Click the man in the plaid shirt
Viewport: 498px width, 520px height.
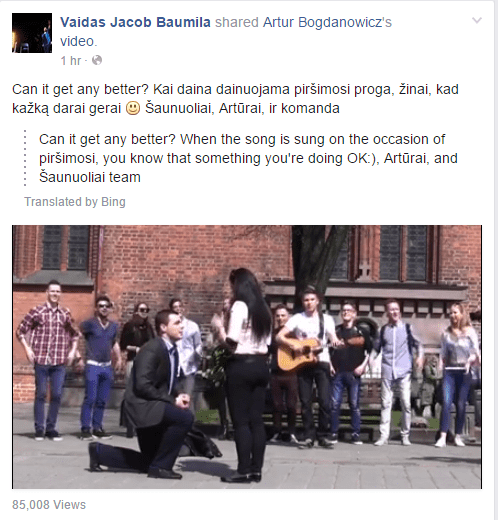click(49, 360)
